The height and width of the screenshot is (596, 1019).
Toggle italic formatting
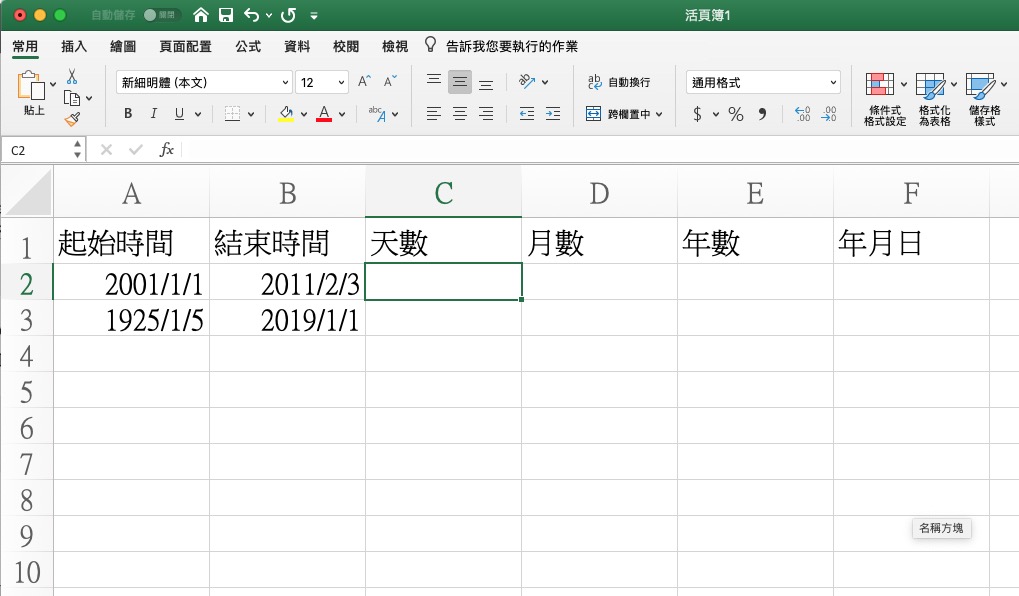pos(153,114)
